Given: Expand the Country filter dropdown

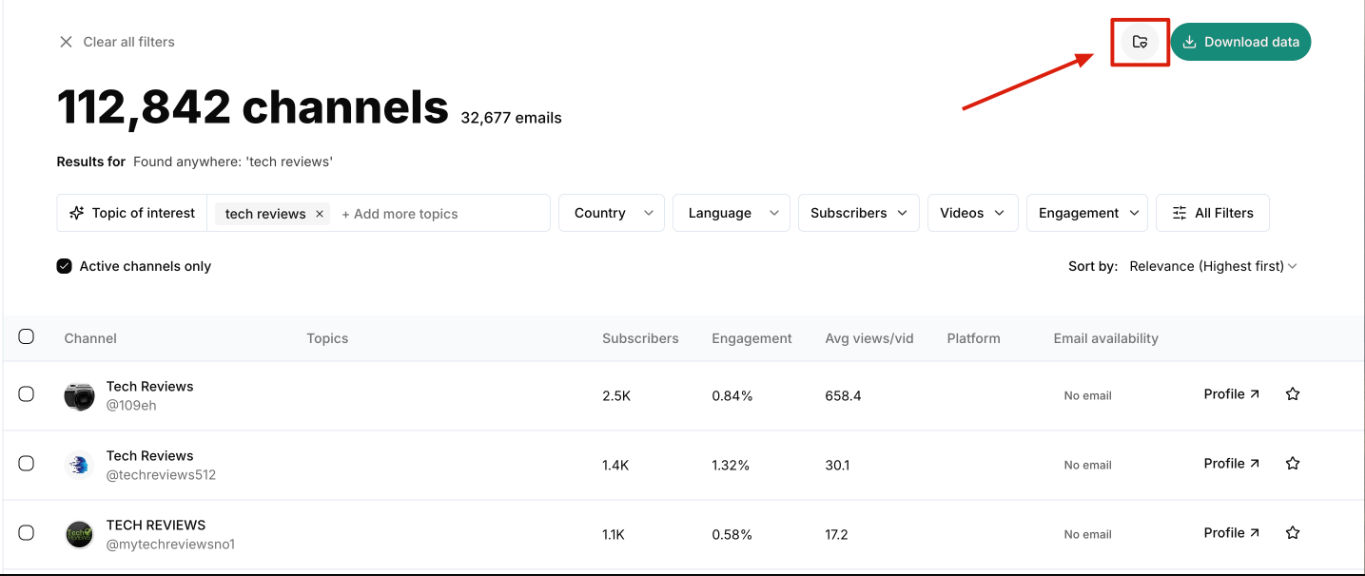Looking at the screenshot, I should [x=611, y=213].
